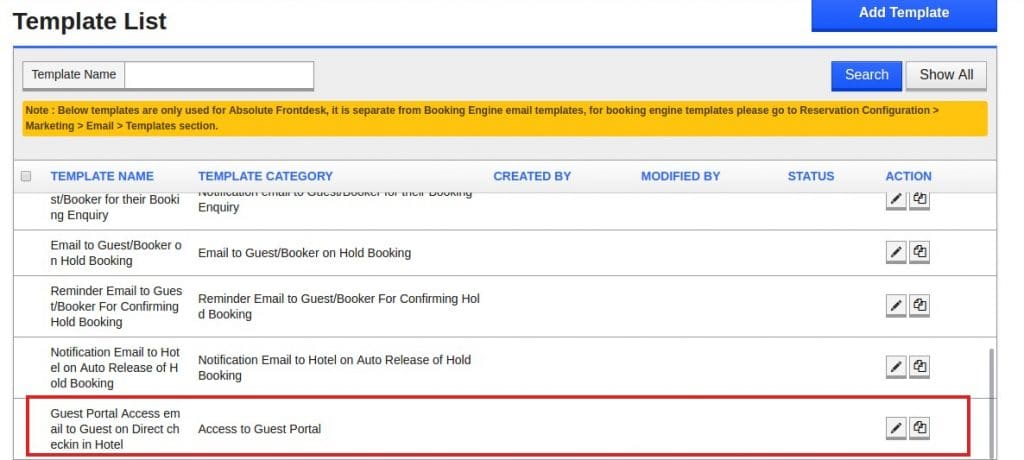1024x460 pixels.
Task: Sort by the Modified By column header
Action: [680, 176]
